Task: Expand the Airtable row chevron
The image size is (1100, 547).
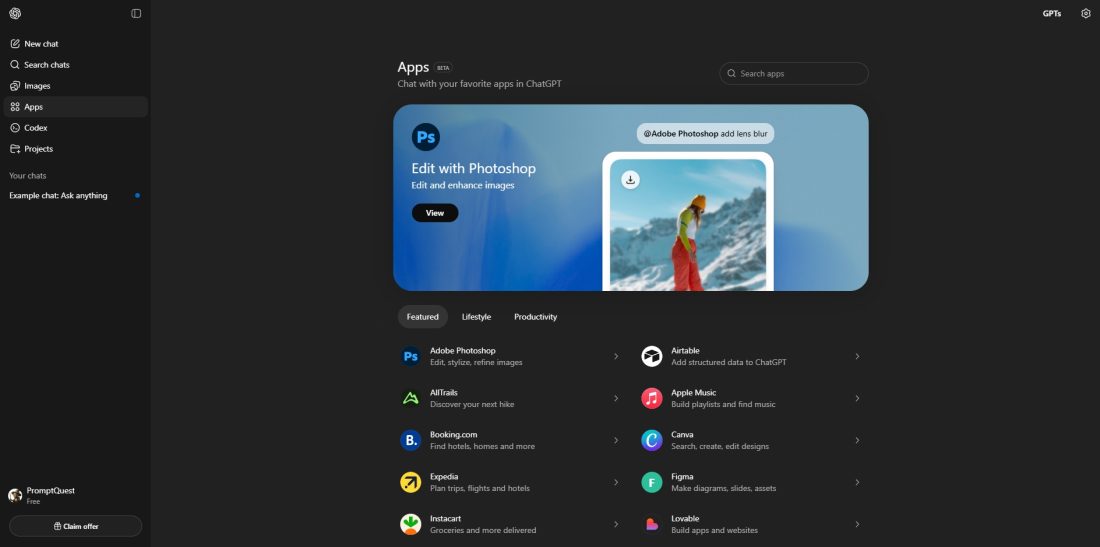Action: tap(857, 356)
